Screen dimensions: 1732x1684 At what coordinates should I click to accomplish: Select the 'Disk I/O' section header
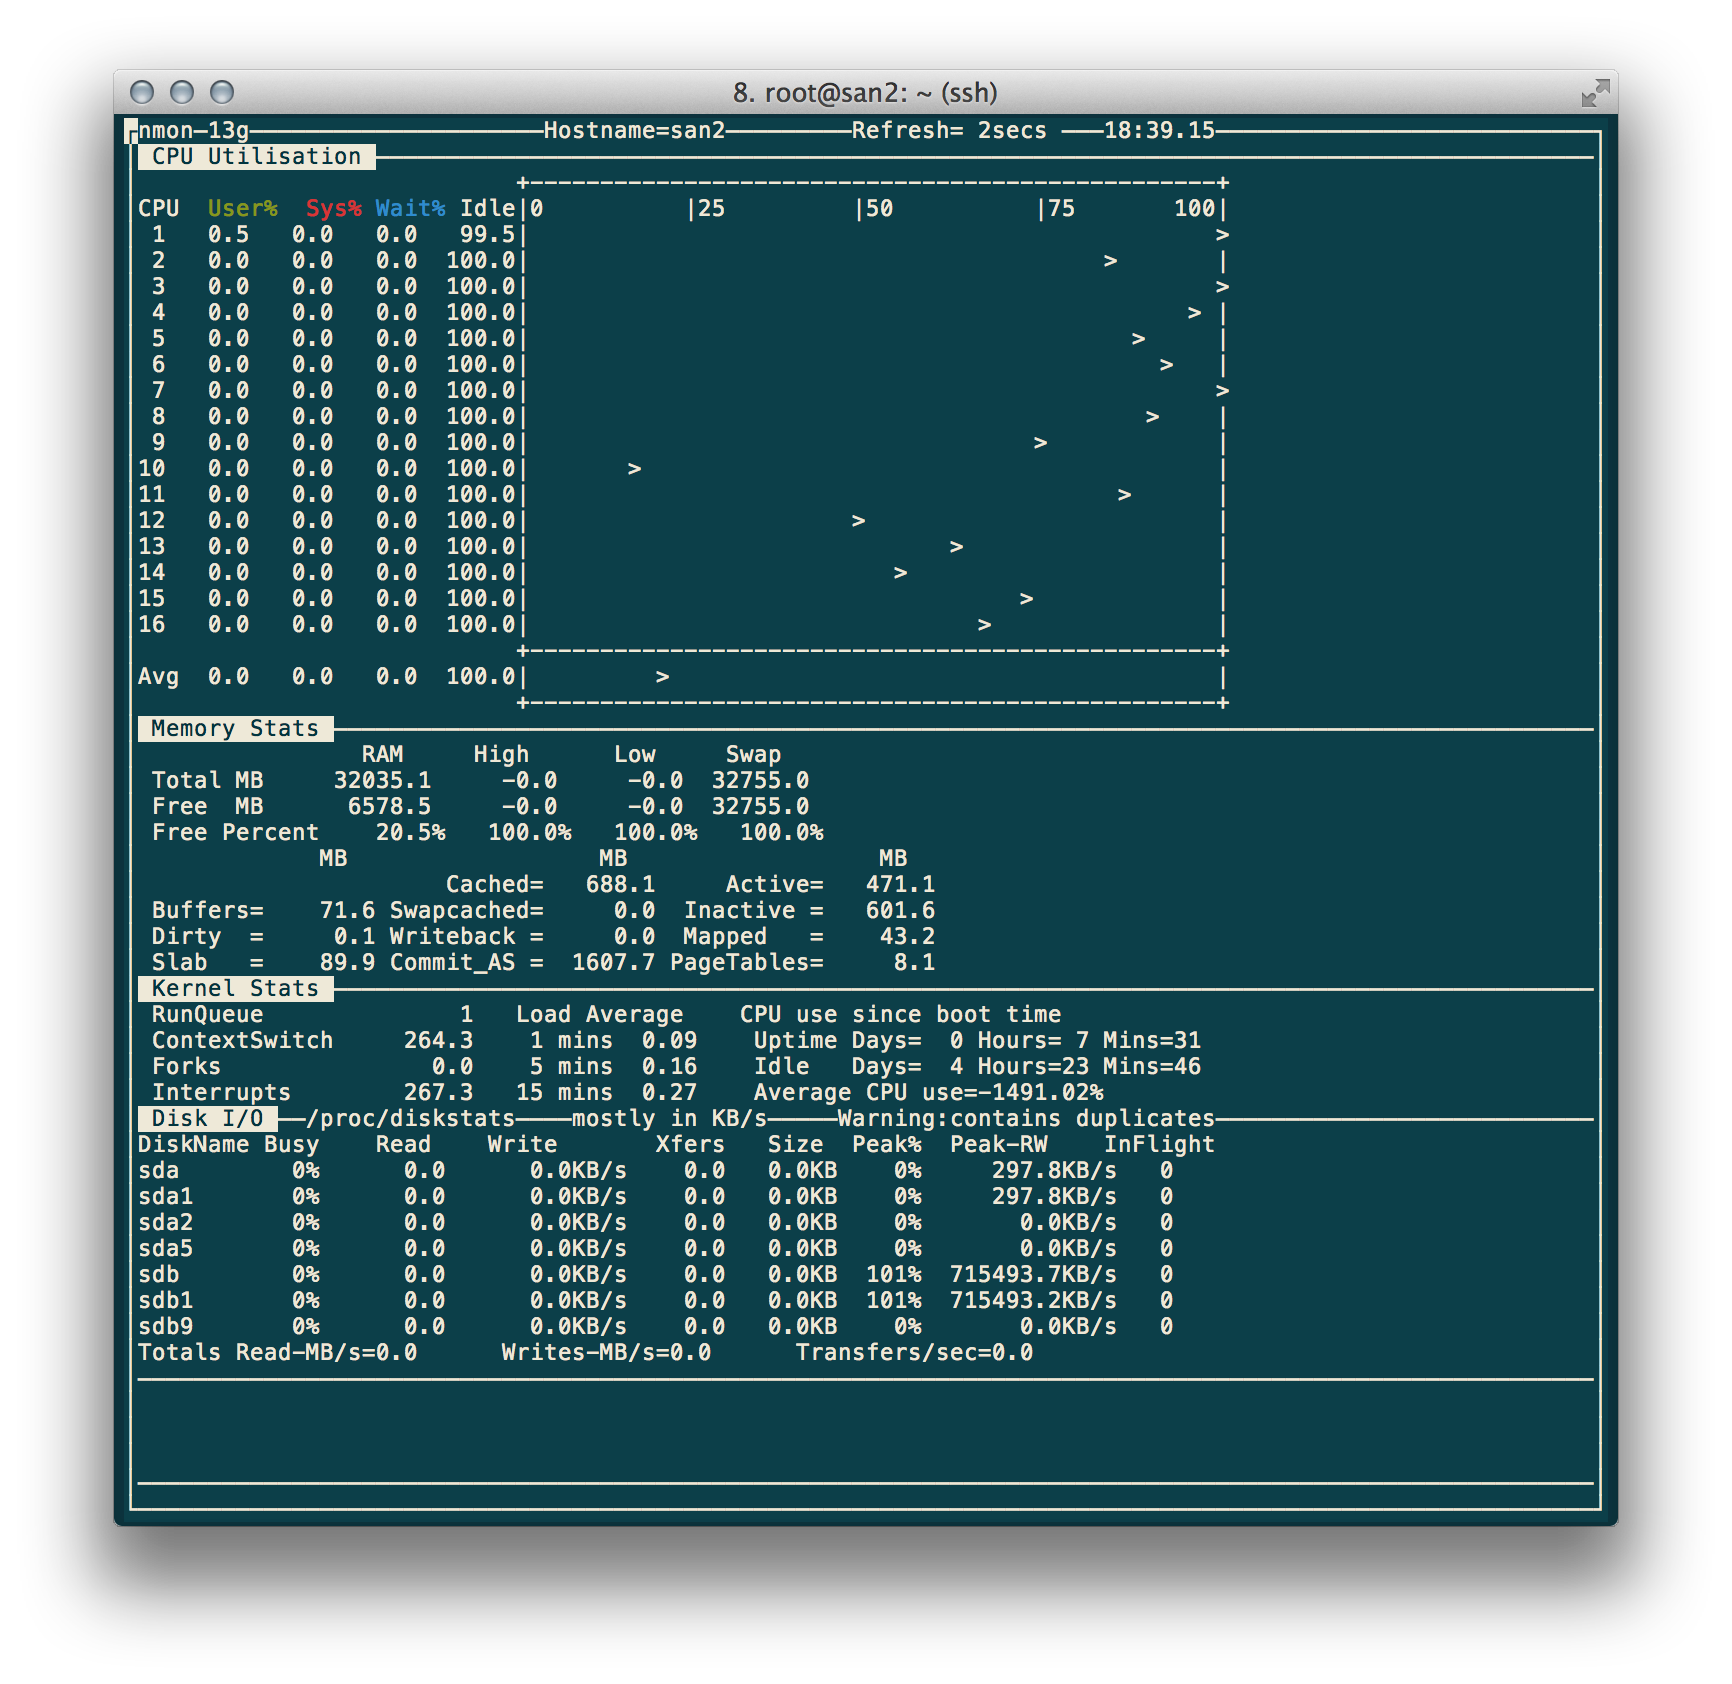tap(207, 1118)
